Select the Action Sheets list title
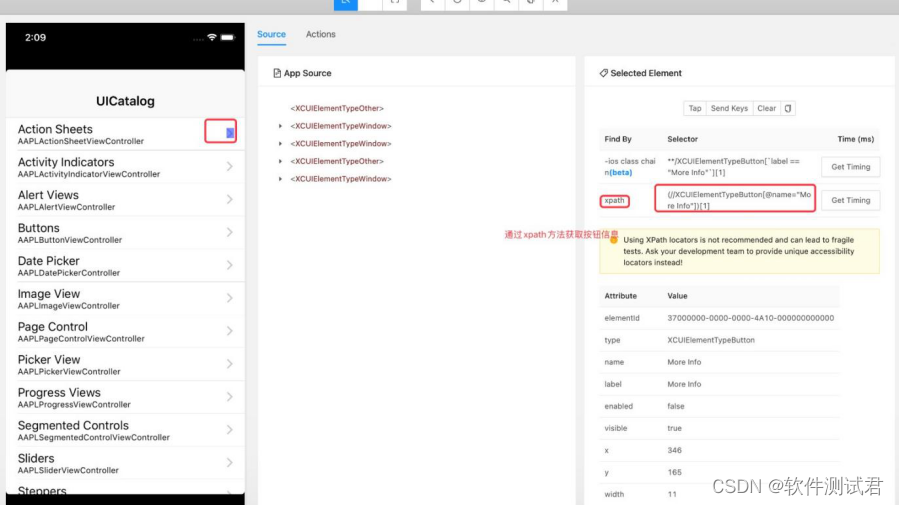 pos(55,130)
